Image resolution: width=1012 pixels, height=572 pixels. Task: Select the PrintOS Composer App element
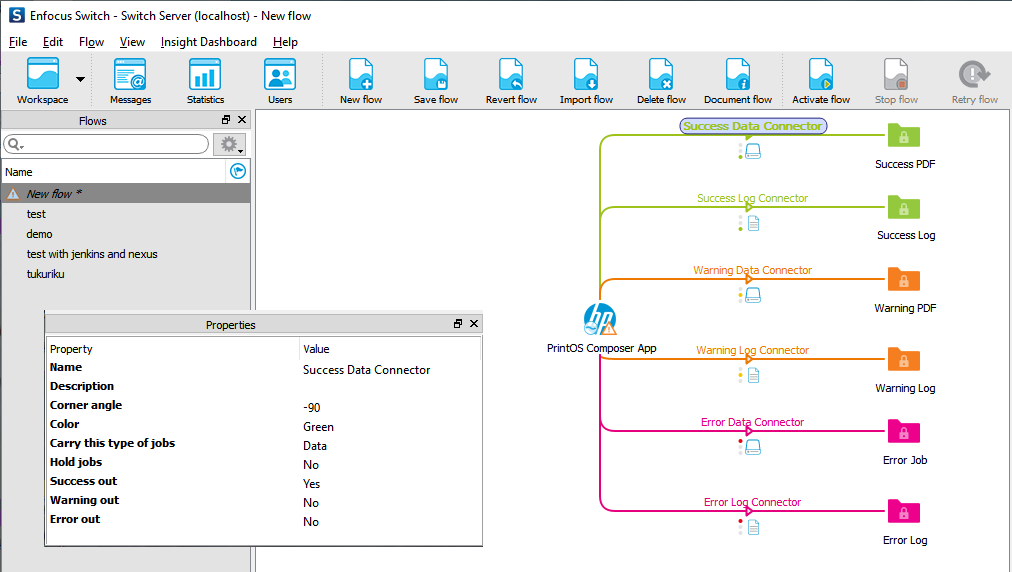600,319
